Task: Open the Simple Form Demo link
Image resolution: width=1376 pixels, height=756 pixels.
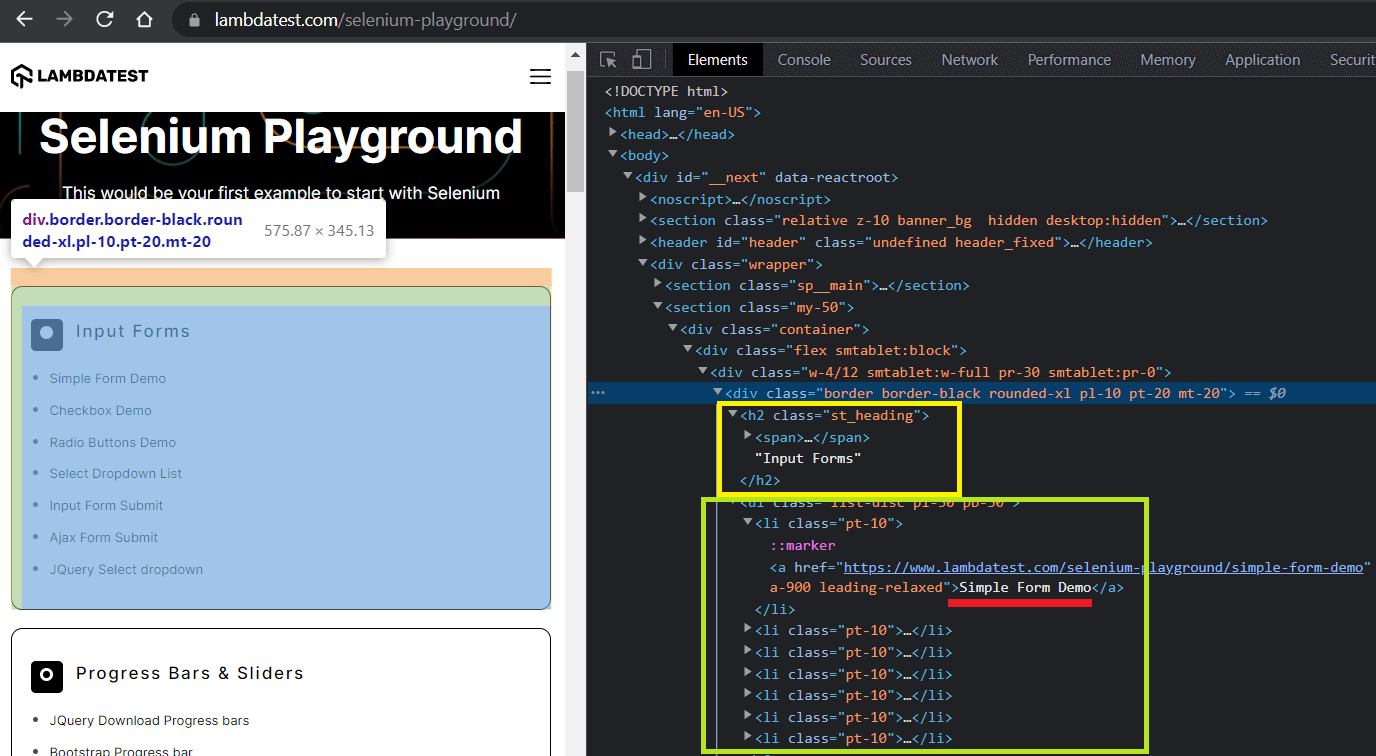Action: pos(107,378)
